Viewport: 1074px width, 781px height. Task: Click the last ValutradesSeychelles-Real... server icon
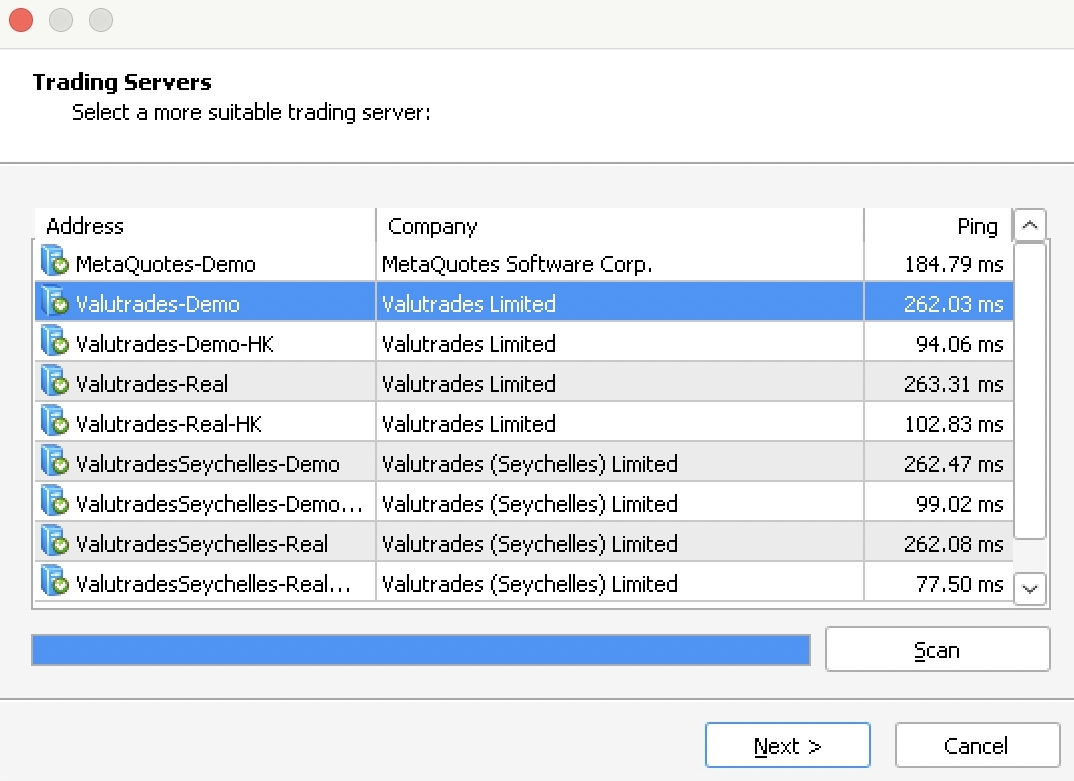(x=54, y=583)
